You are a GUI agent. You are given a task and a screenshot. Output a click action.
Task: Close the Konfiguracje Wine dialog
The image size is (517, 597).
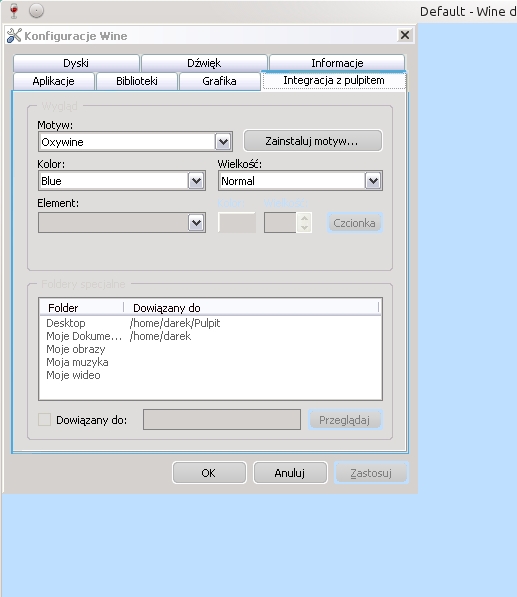pyautogui.click(x=405, y=35)
